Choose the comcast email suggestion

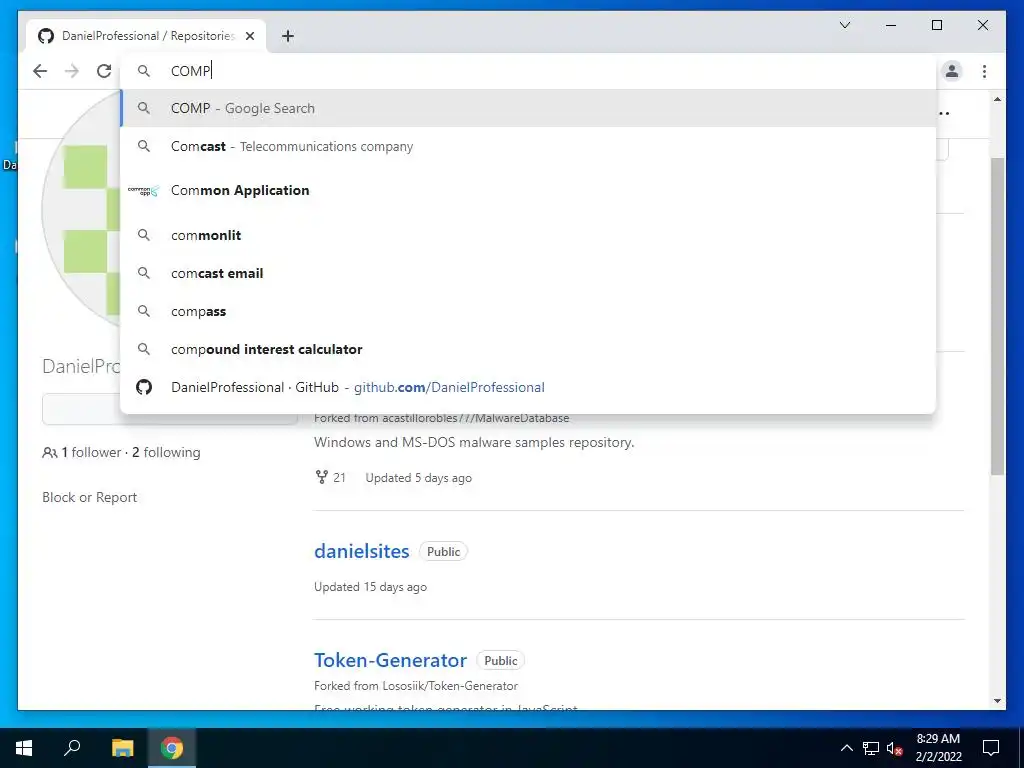click(x=528, y=273)
